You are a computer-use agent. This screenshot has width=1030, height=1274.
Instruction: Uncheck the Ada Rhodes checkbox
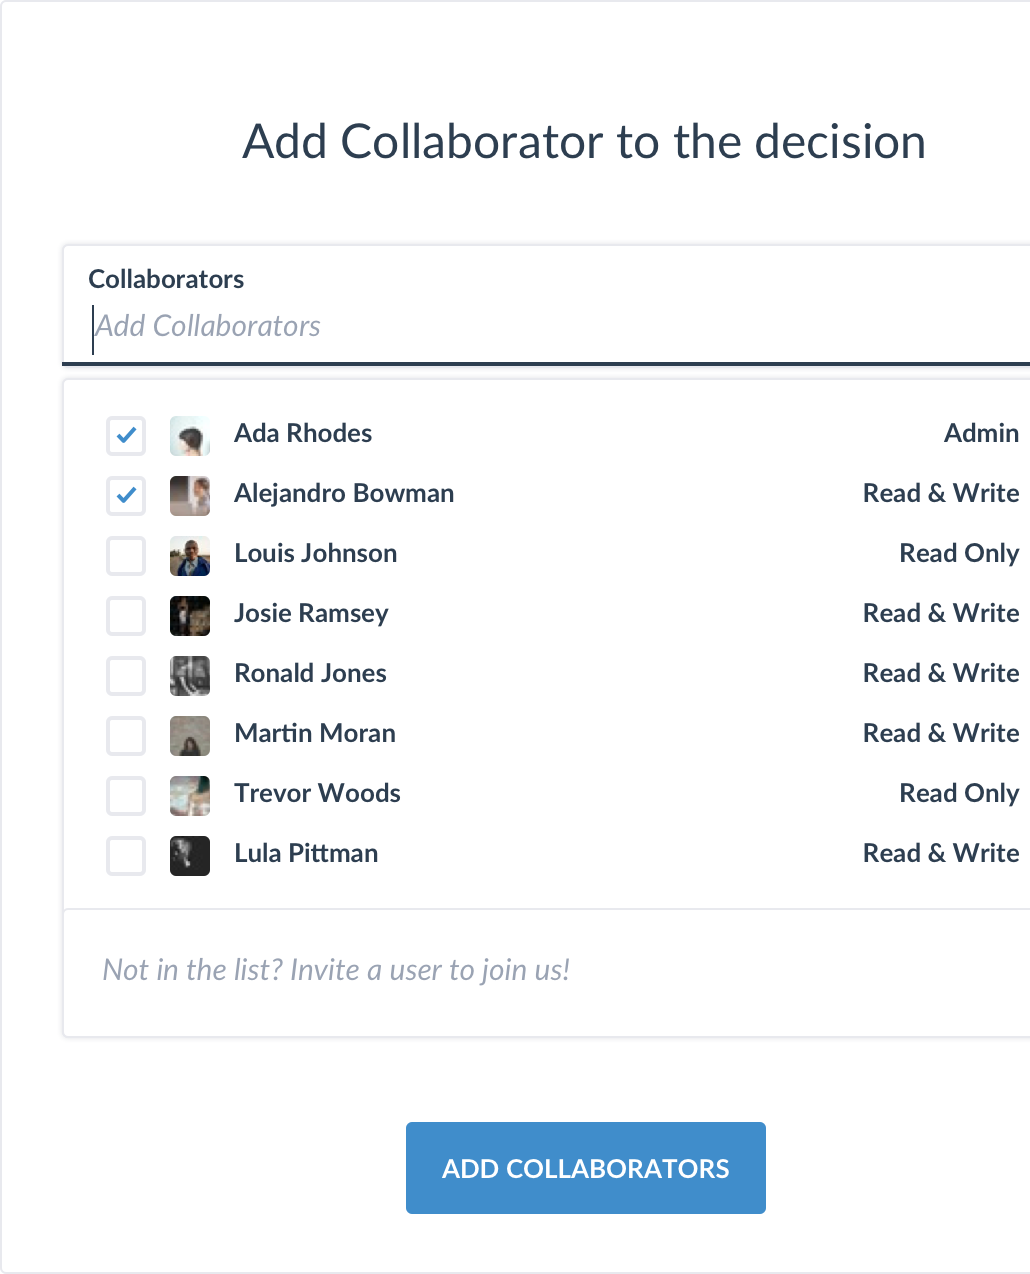pyautogui.click(x=126, y=435)
